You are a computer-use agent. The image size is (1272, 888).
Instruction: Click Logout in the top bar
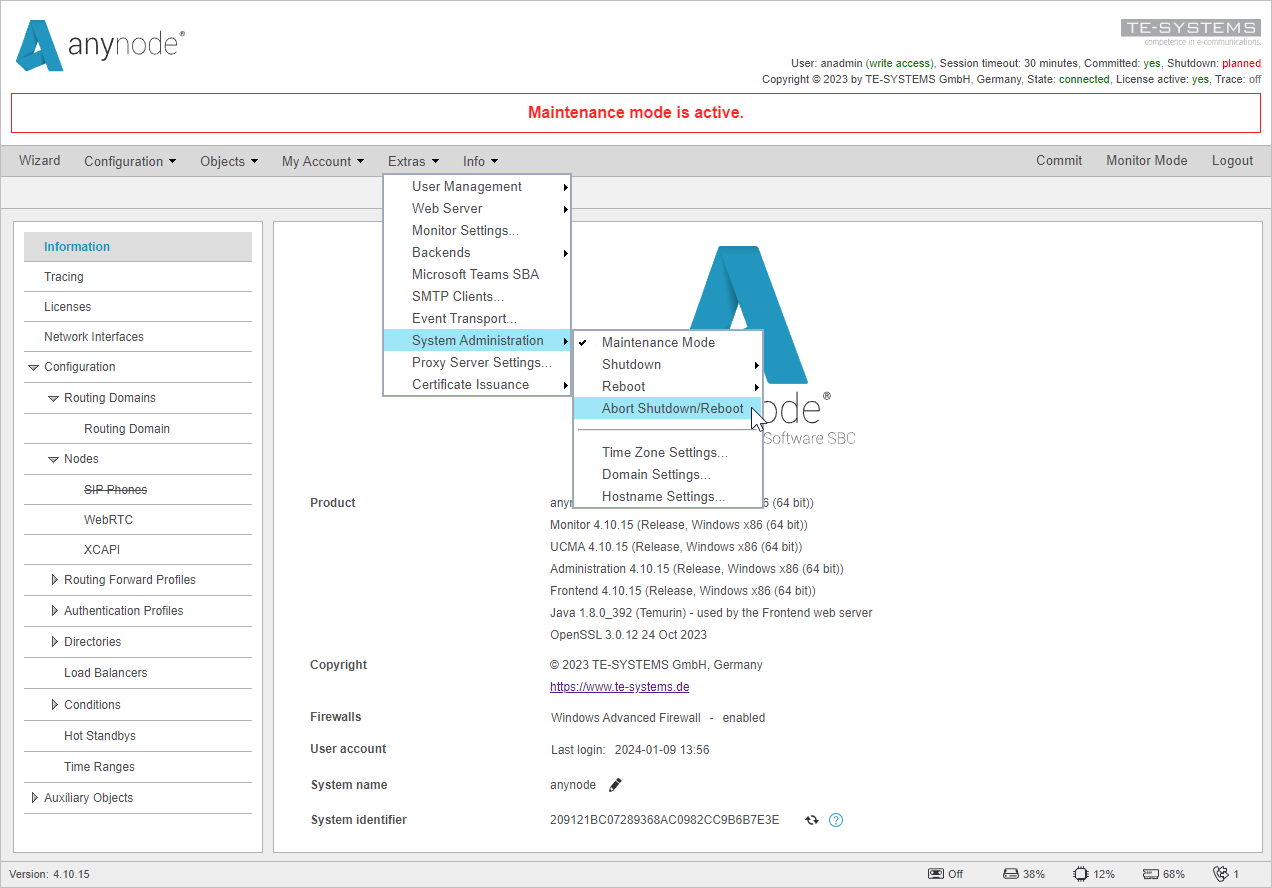coord(1232,160)
